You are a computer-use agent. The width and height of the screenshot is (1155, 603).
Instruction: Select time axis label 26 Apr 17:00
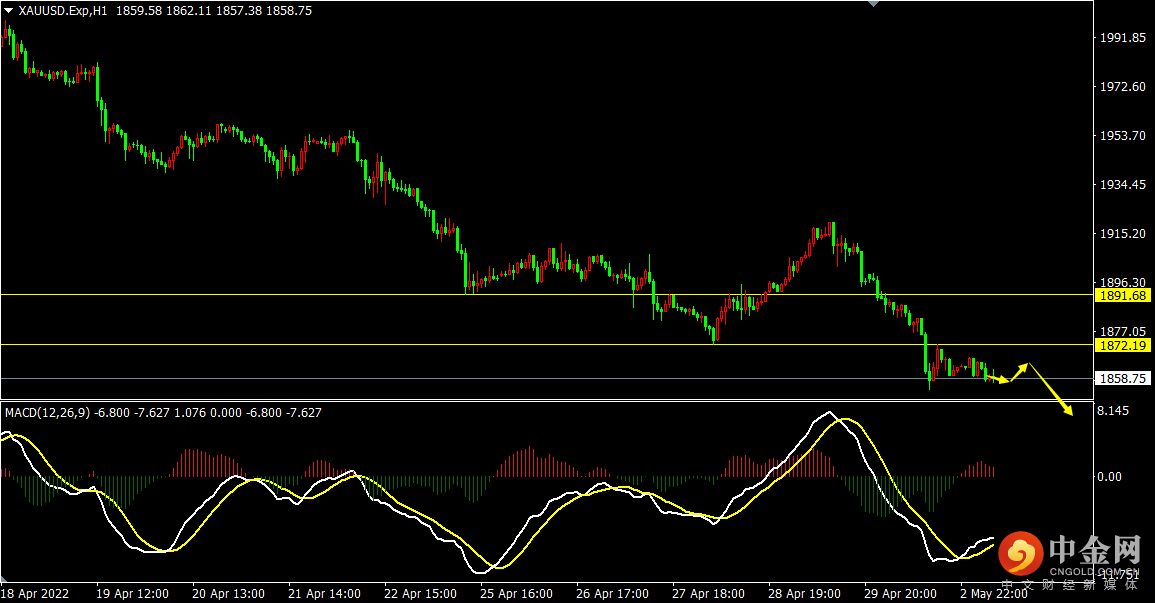pyautogui.click(x=612, y=593)
